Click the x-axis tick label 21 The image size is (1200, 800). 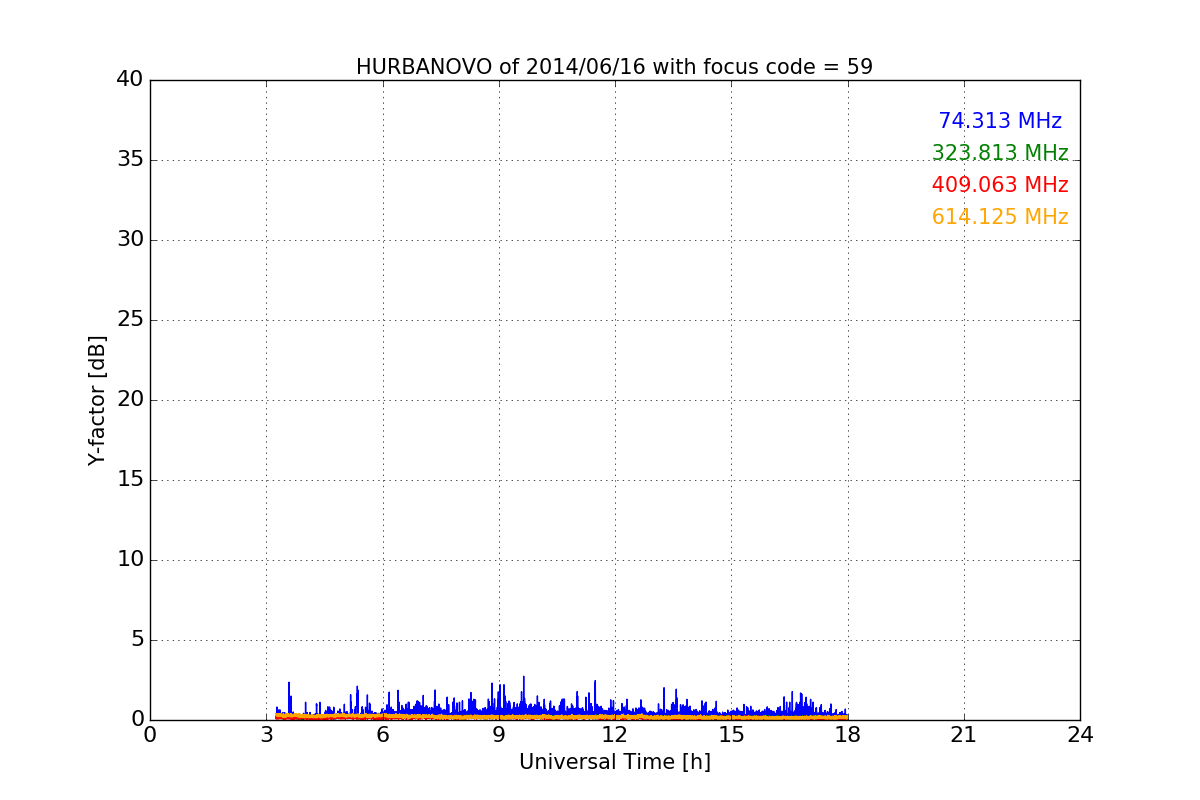point(964,735)
